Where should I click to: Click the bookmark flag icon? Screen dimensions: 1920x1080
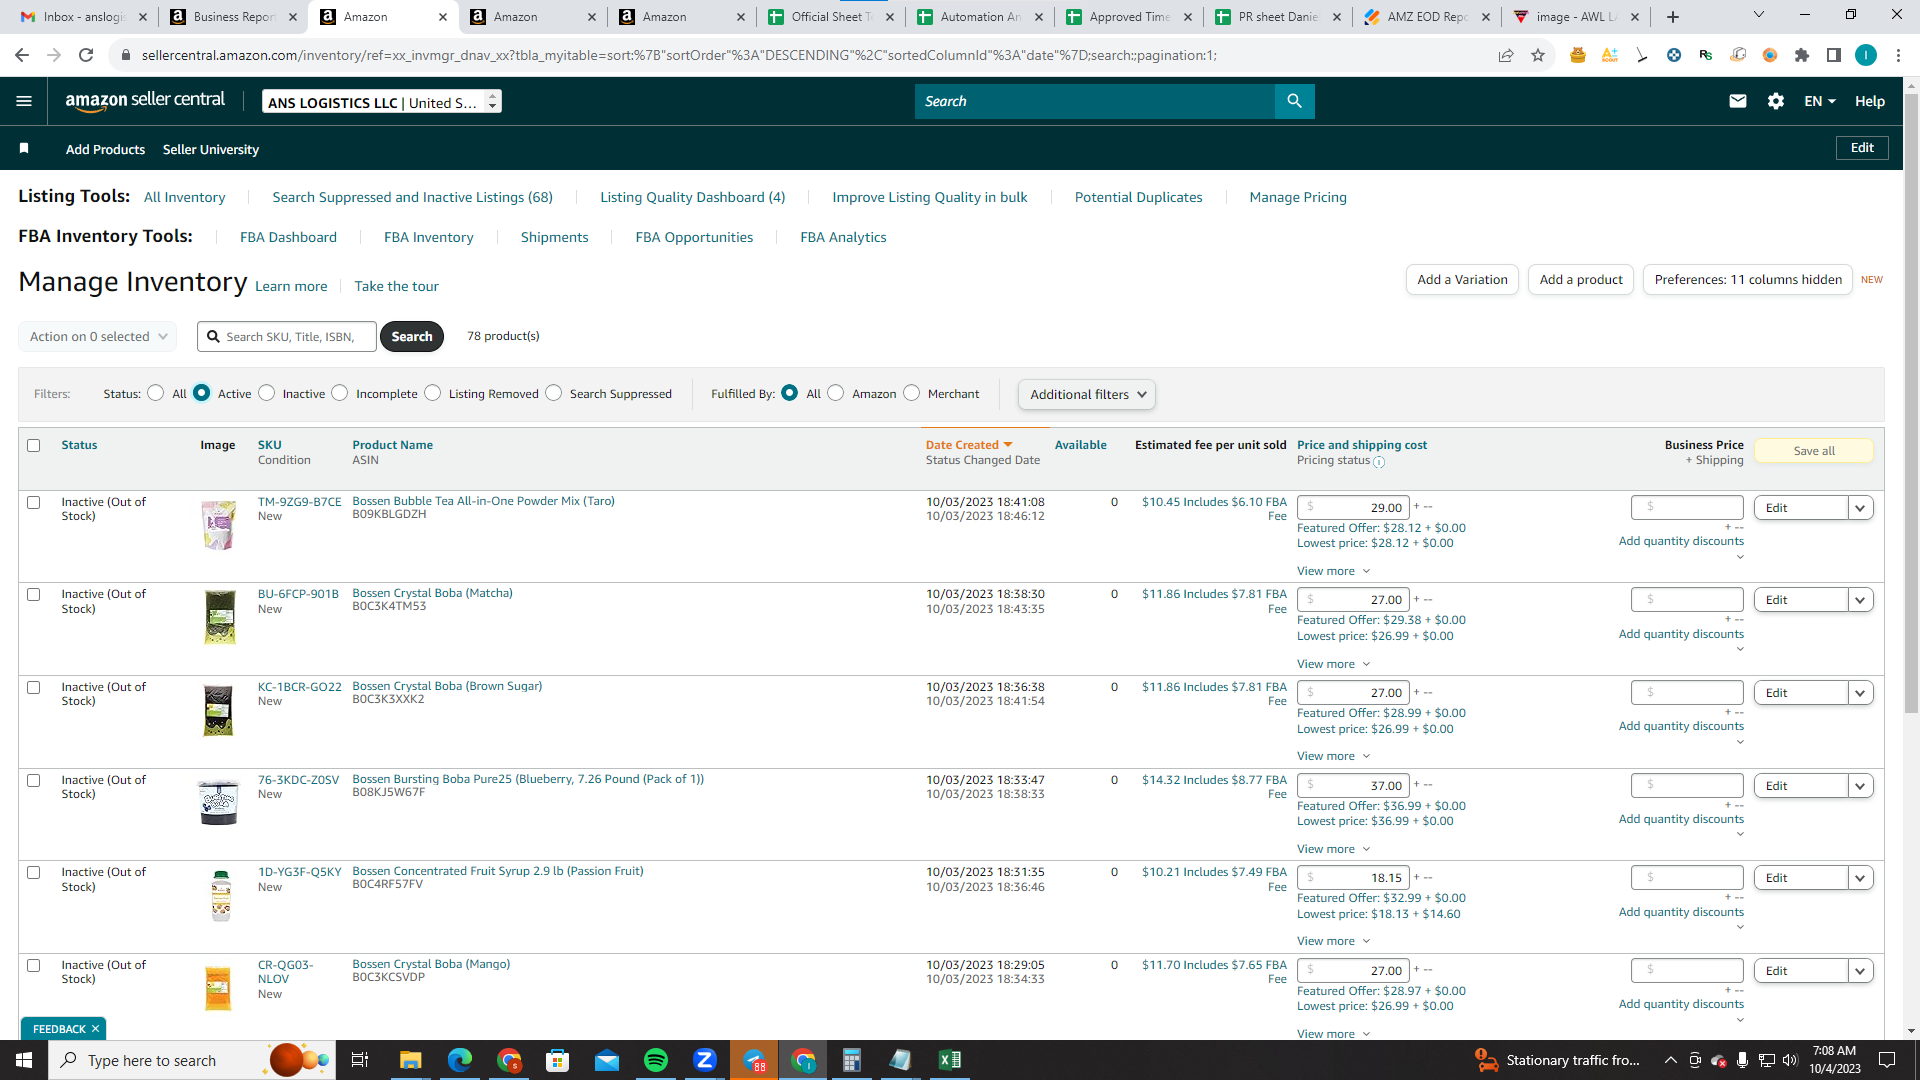click(x=24, y=149)
